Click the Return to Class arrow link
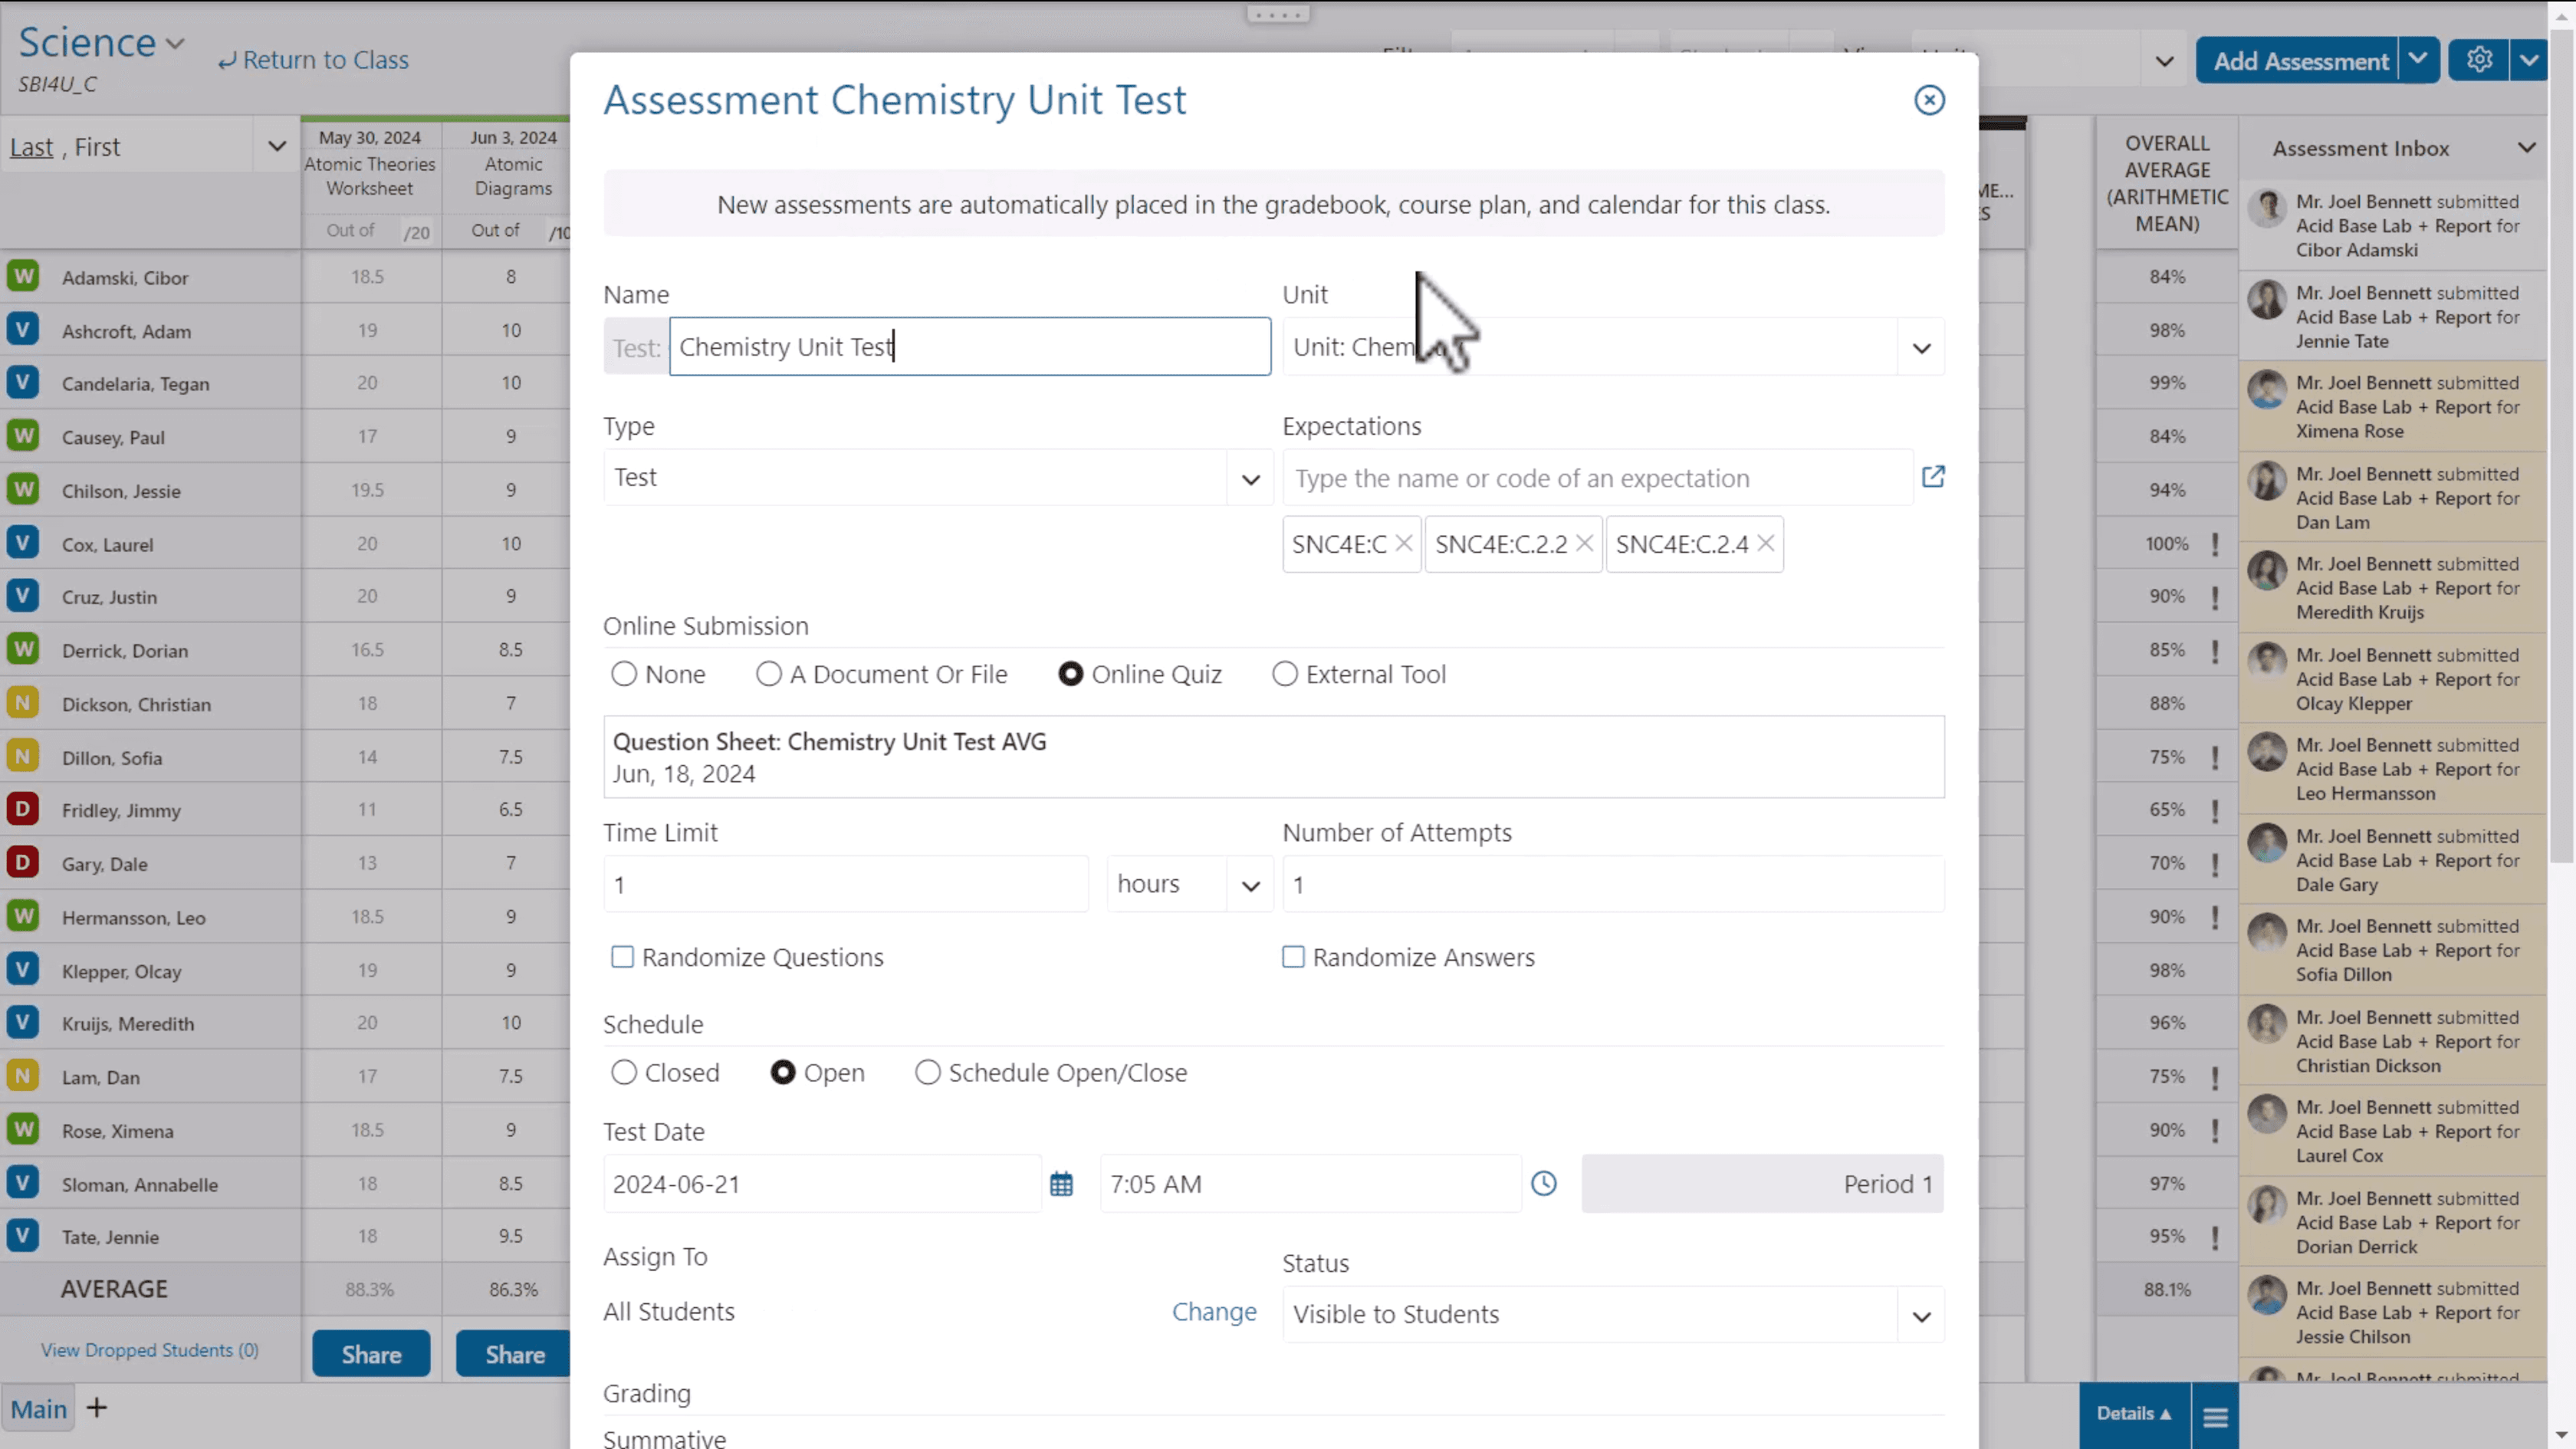2576x1449 pixels. point(313,60)
